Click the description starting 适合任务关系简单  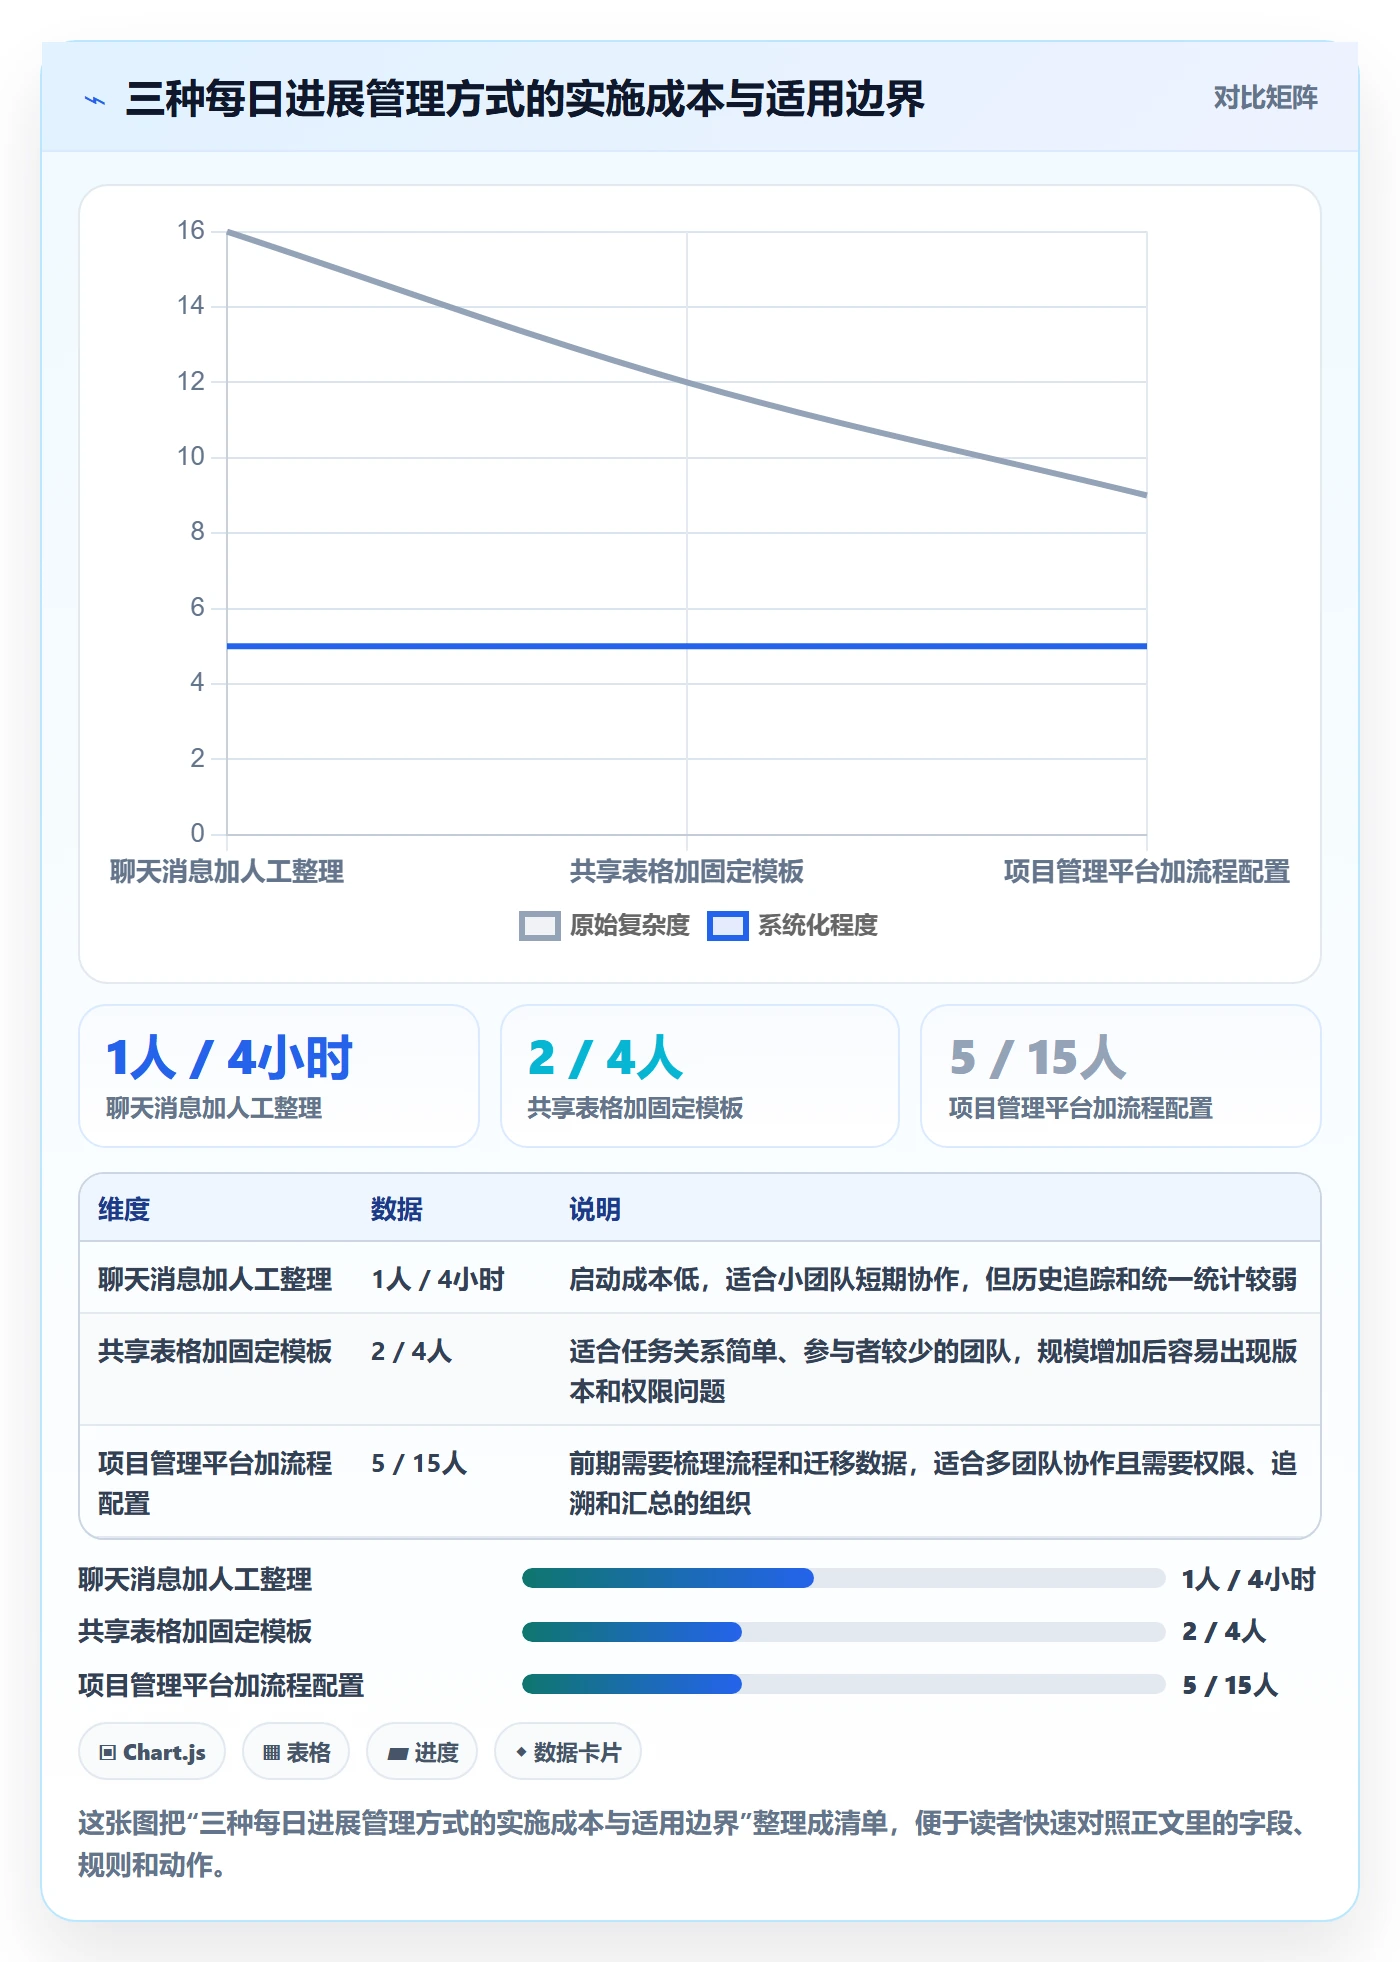933,1371
